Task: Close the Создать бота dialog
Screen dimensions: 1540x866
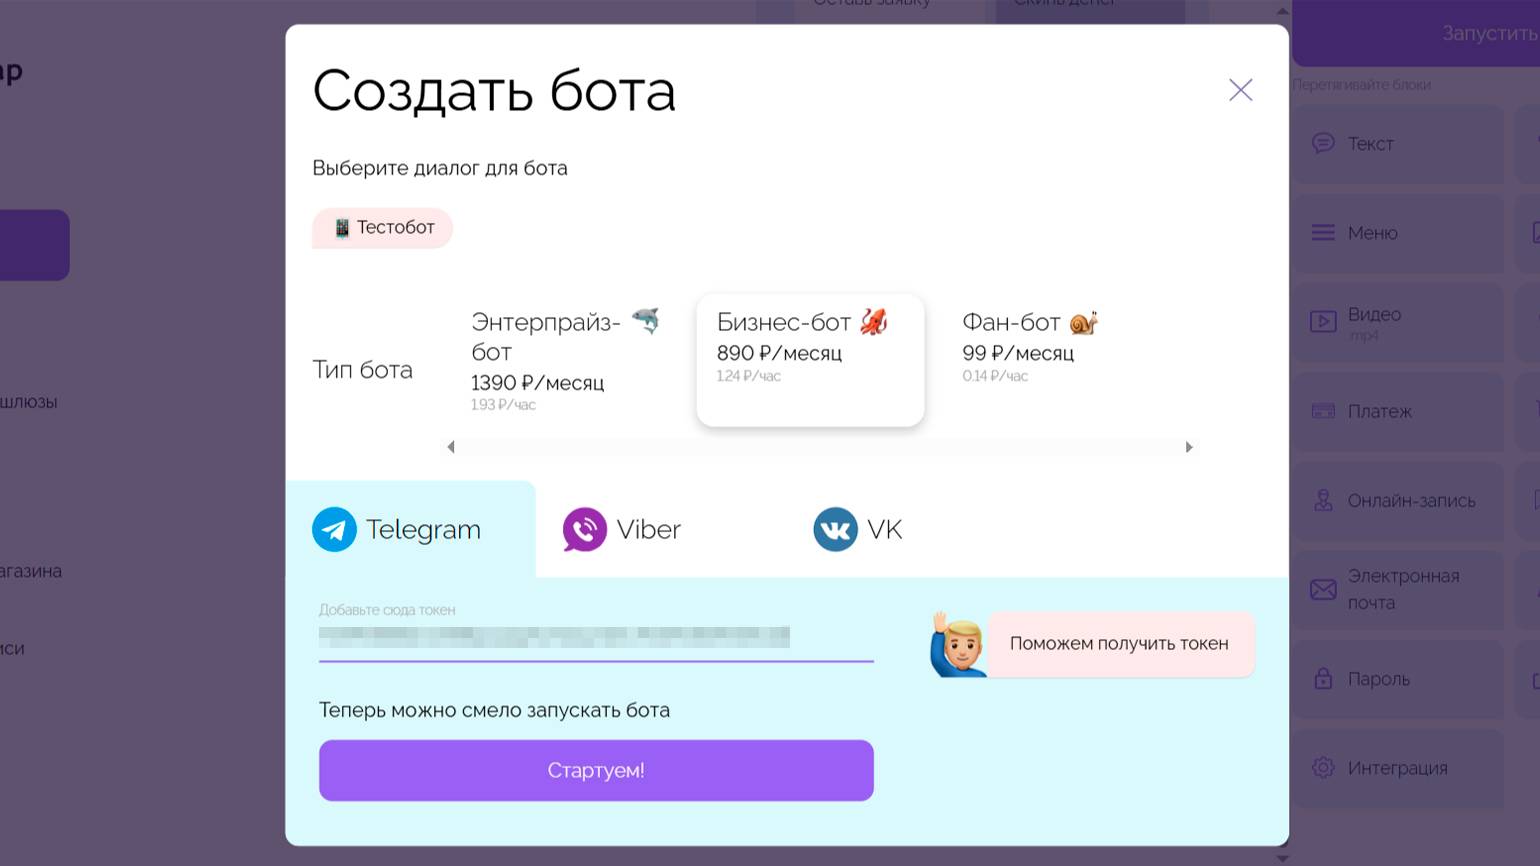Action: click(1240, 90)
